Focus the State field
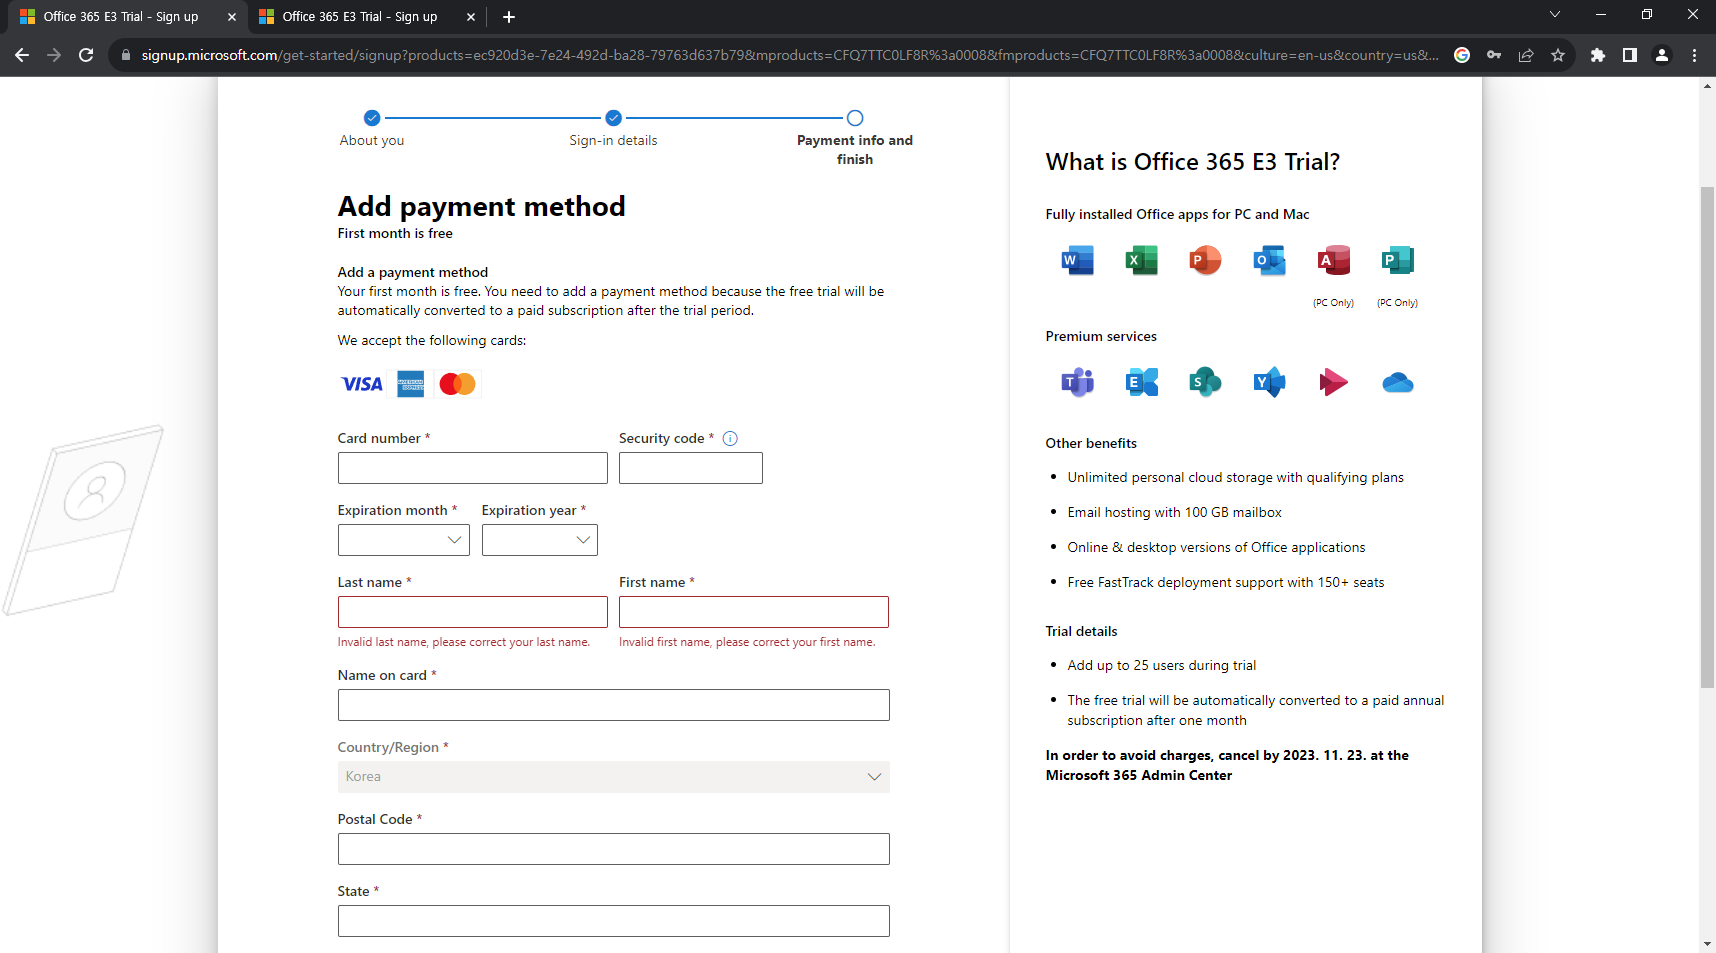Image resolution: width=1716 pixels, height=953 pixels. pyautogui.click(x=614, y=921)
